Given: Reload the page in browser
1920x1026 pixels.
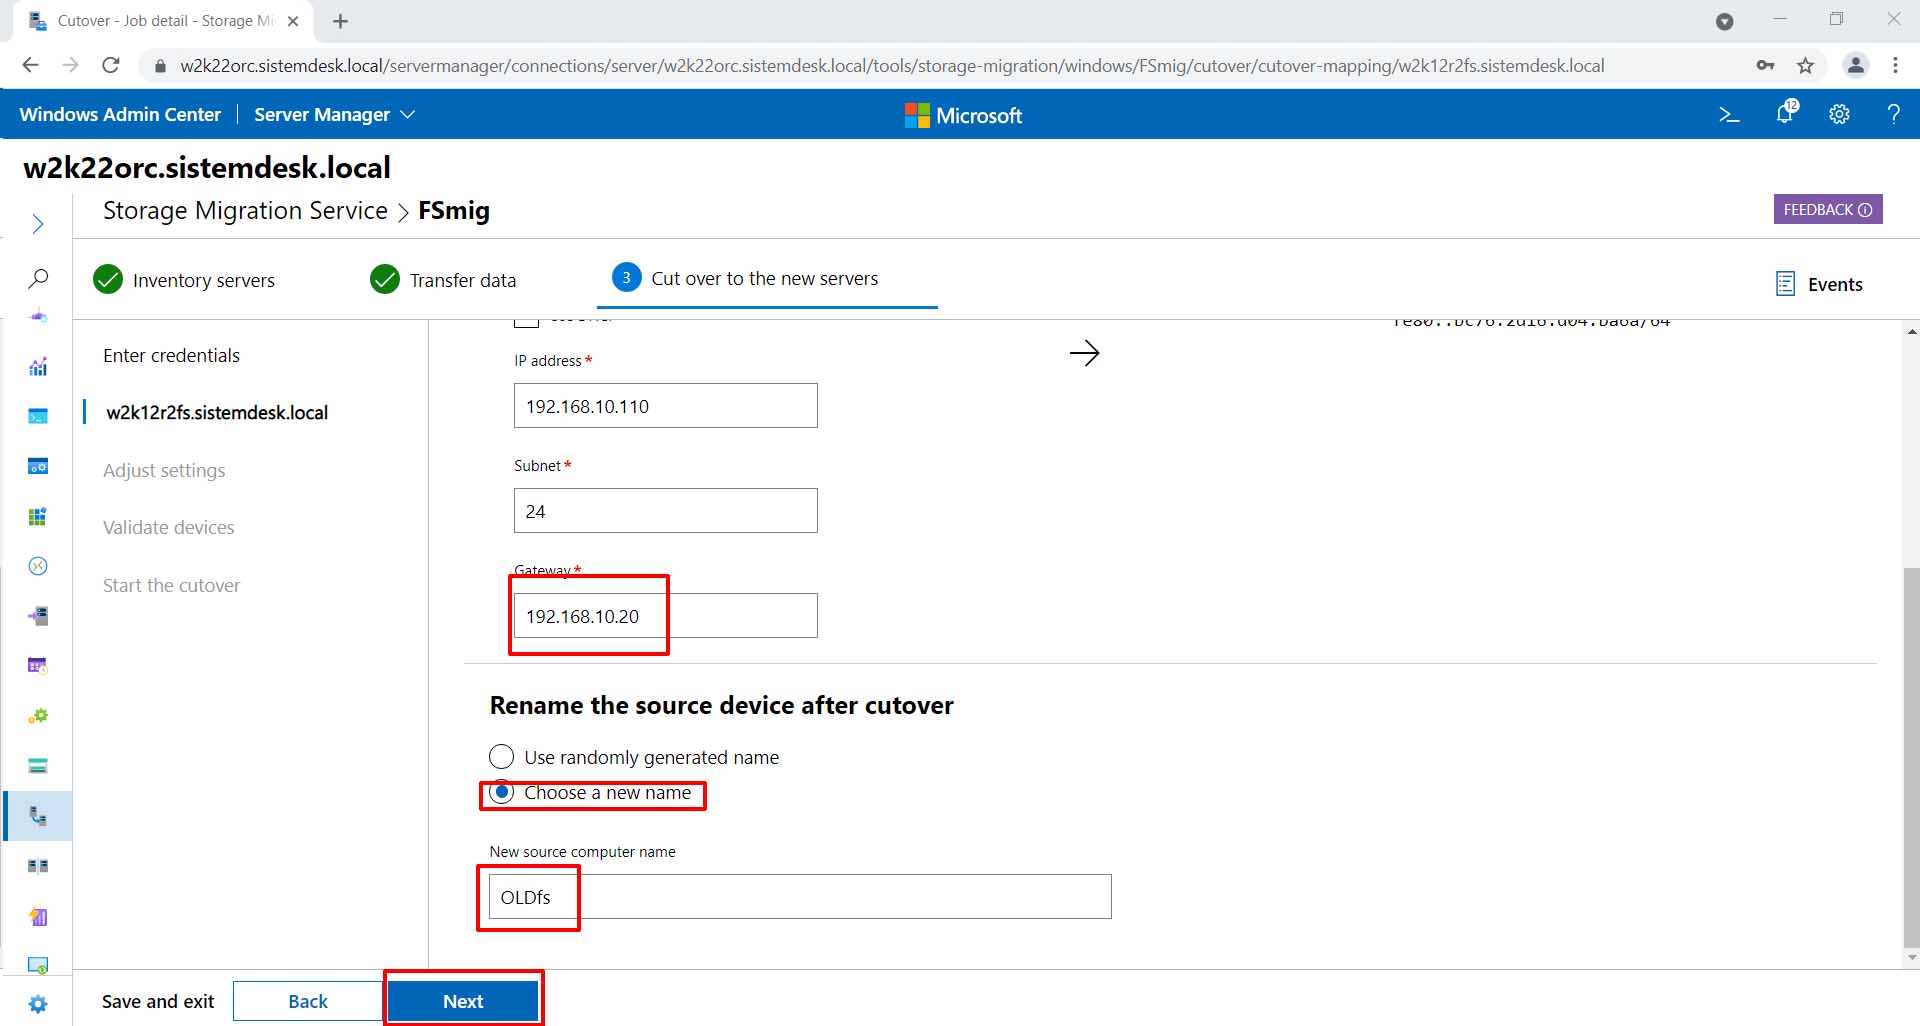Looking at the screenshot, I should point(111,66).
